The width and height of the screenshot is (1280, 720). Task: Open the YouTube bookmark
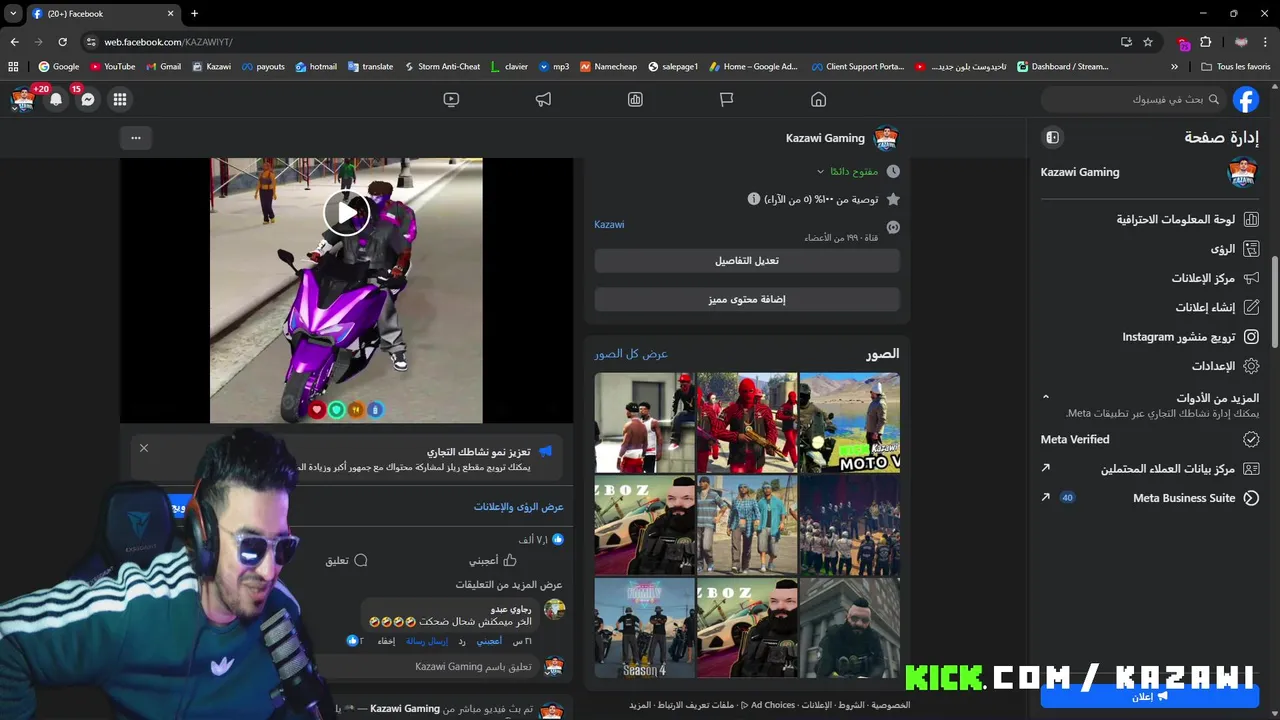coord(113,67)
